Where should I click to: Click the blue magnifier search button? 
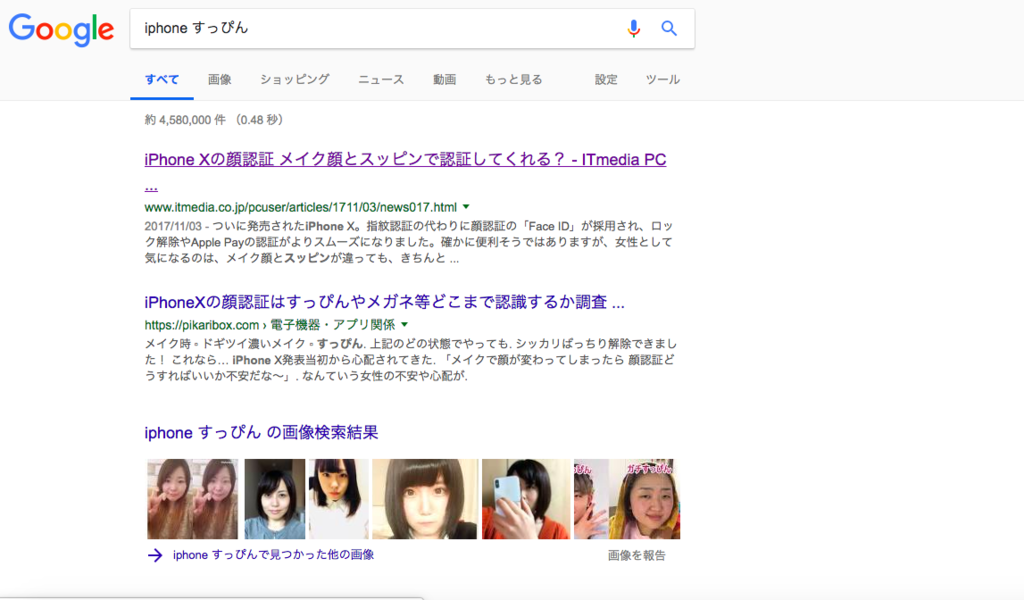(669, 28)
